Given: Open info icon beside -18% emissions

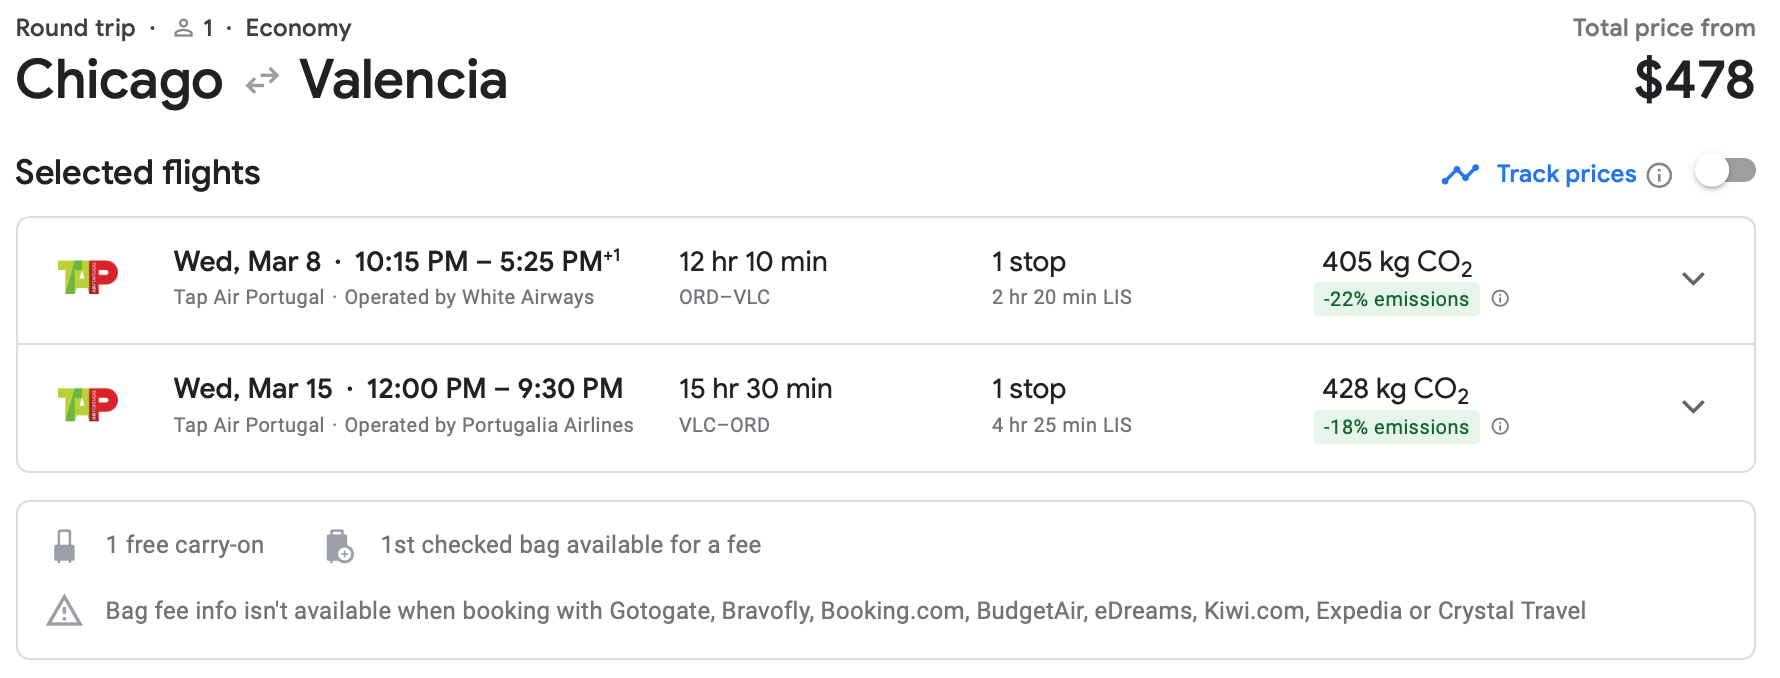Looking at the screenshot, I should [x=1500, y=426].
